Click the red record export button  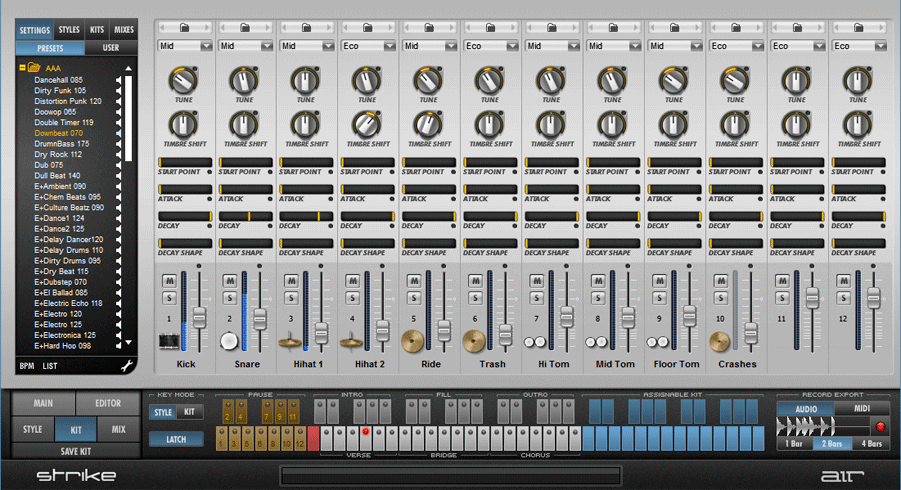(x=880, y=427)
